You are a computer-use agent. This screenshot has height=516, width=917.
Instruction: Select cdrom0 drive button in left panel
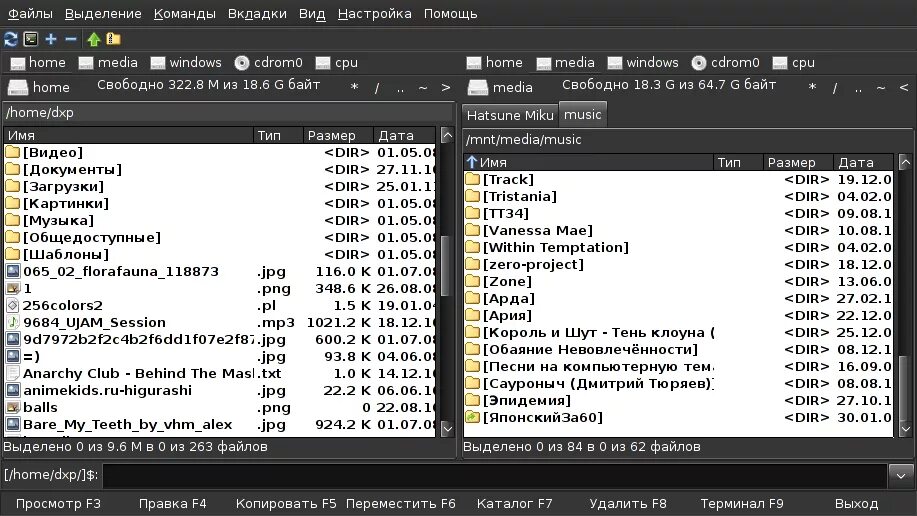tap(268, 63)
